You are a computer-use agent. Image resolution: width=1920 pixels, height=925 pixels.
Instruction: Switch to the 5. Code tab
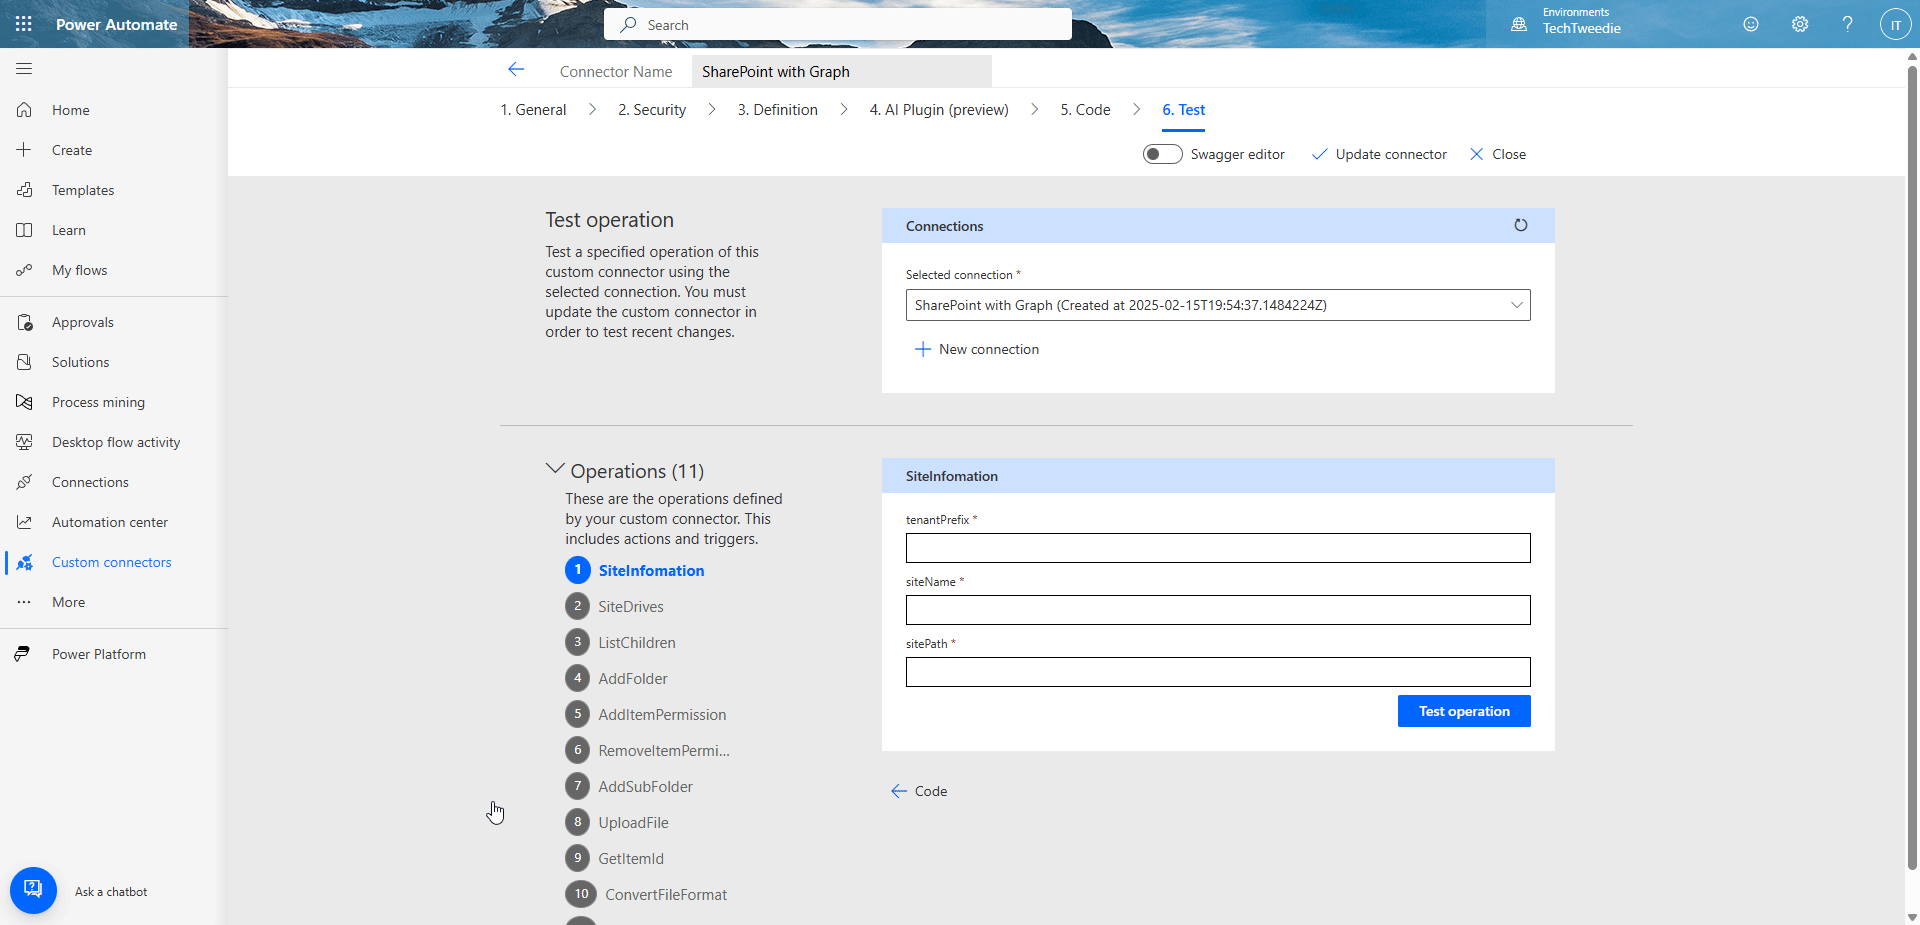pyautogui.click(x=1085, y=110)
